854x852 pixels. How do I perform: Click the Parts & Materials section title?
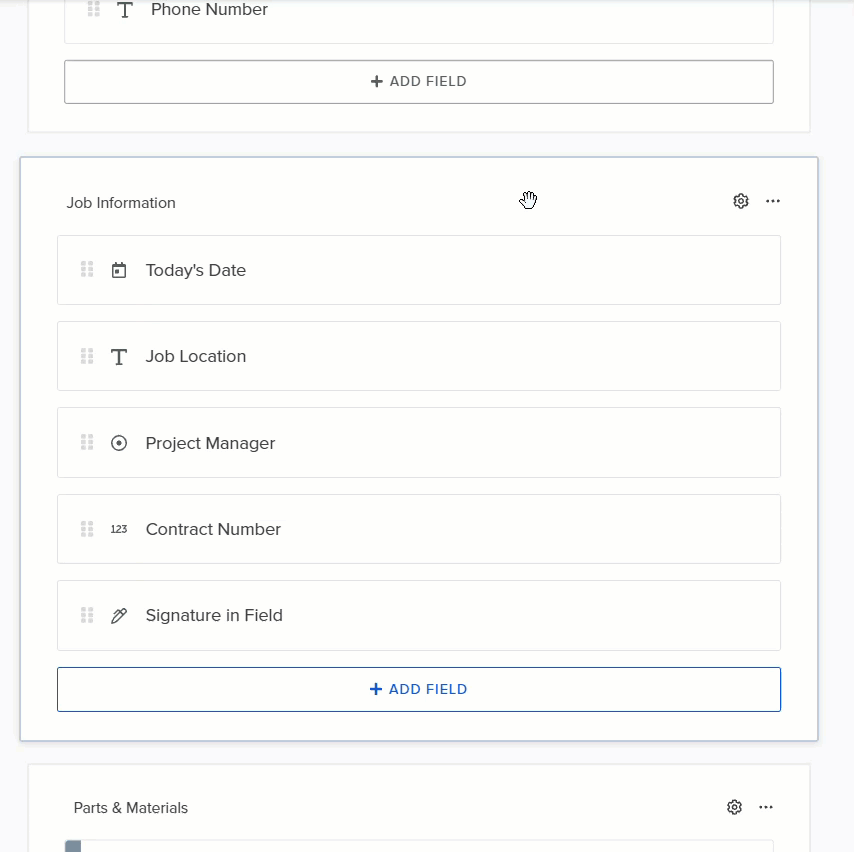131,807
